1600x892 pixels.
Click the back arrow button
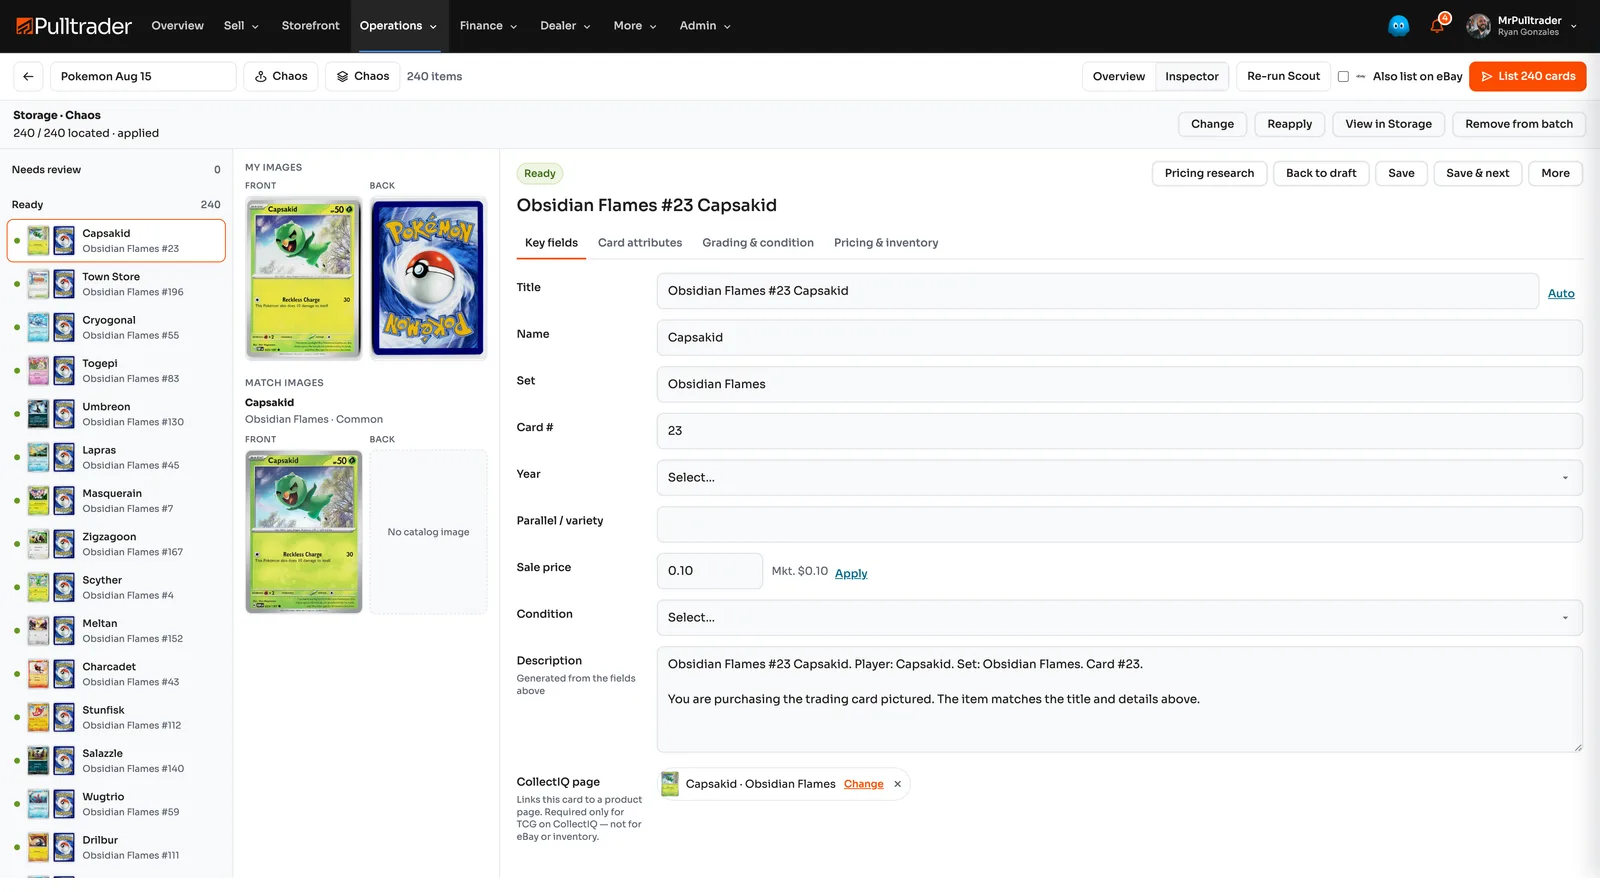pos(28,76)
